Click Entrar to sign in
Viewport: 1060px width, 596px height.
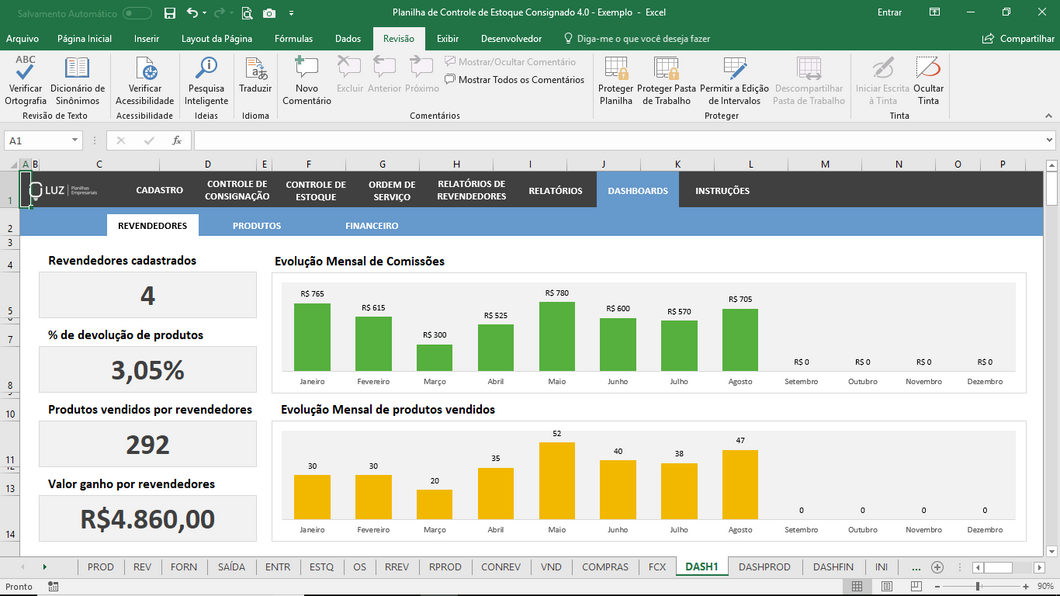pos(890,12)
